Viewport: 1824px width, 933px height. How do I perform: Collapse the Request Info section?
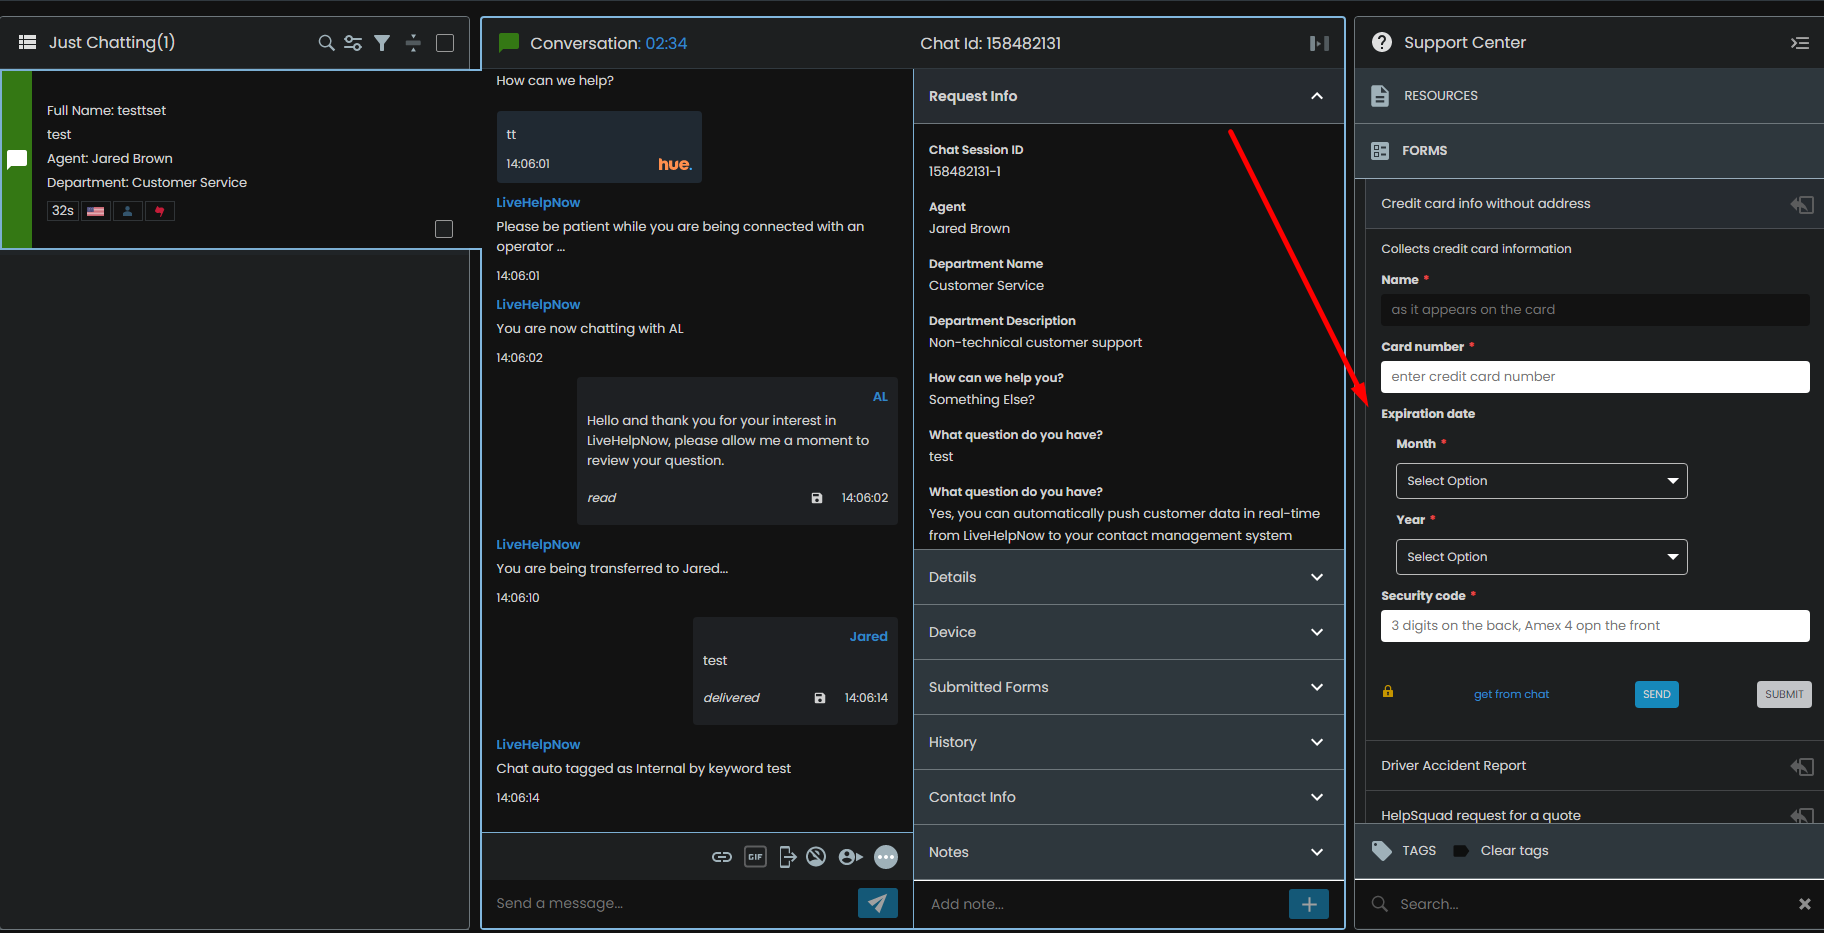(1317, 96)
